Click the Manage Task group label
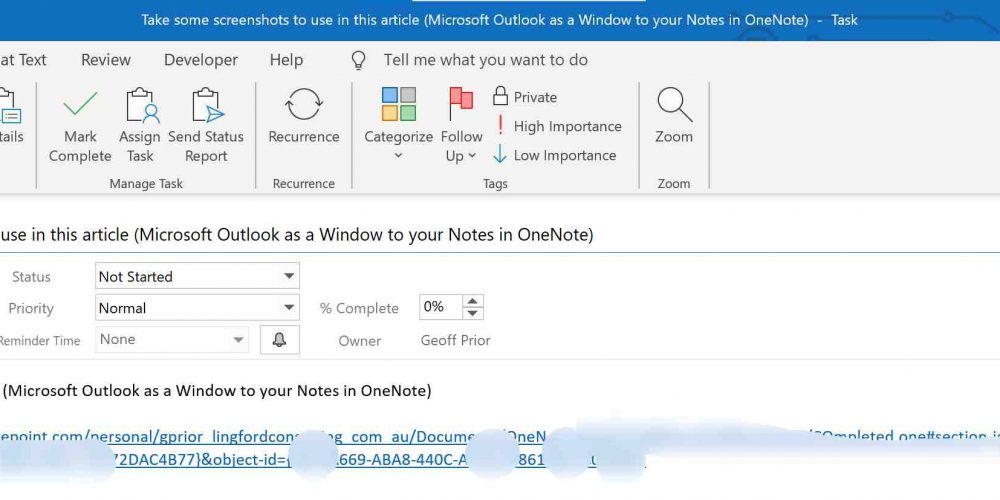 pyautogui.click(x=146, y=184)
